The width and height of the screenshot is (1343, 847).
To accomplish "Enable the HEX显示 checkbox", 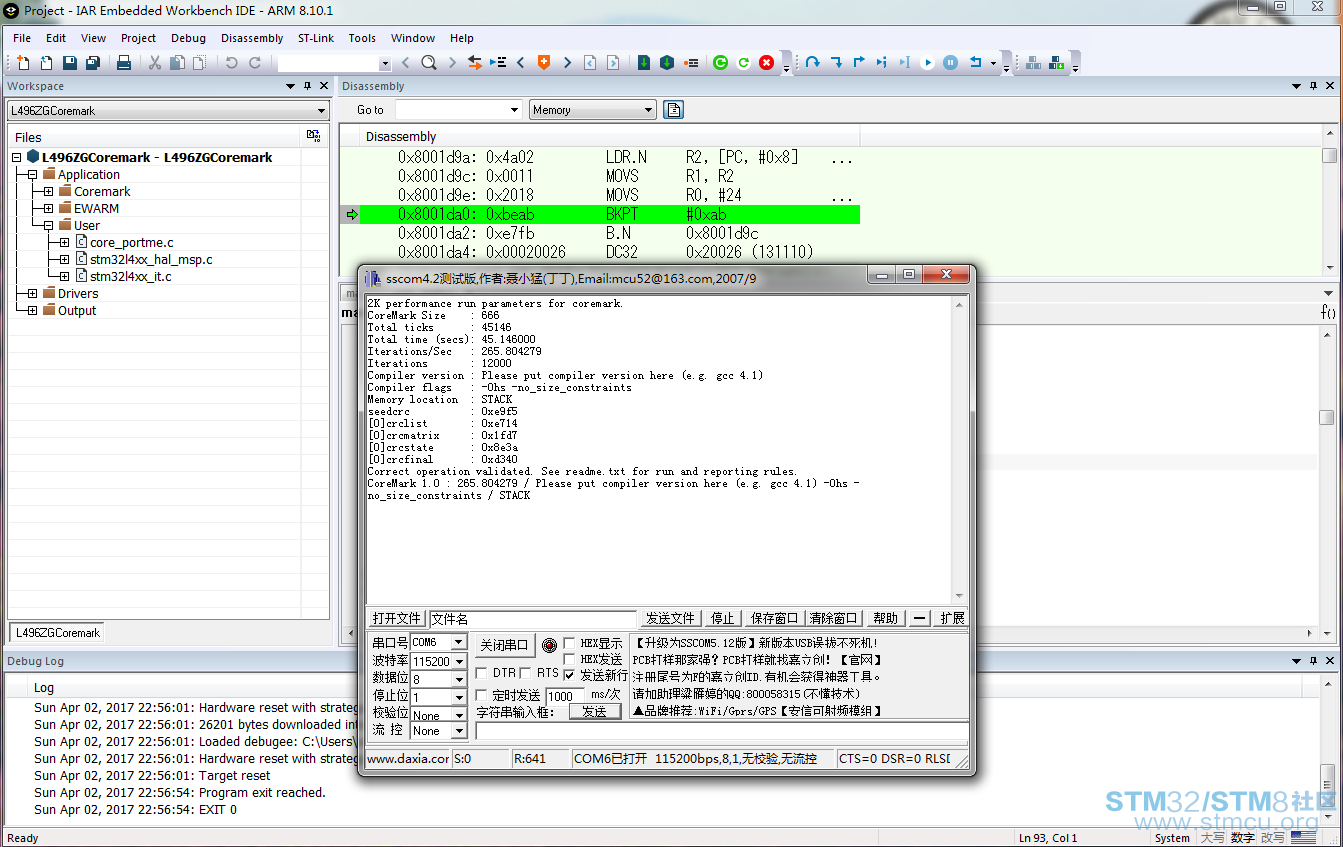I will [x=569, y=643].
